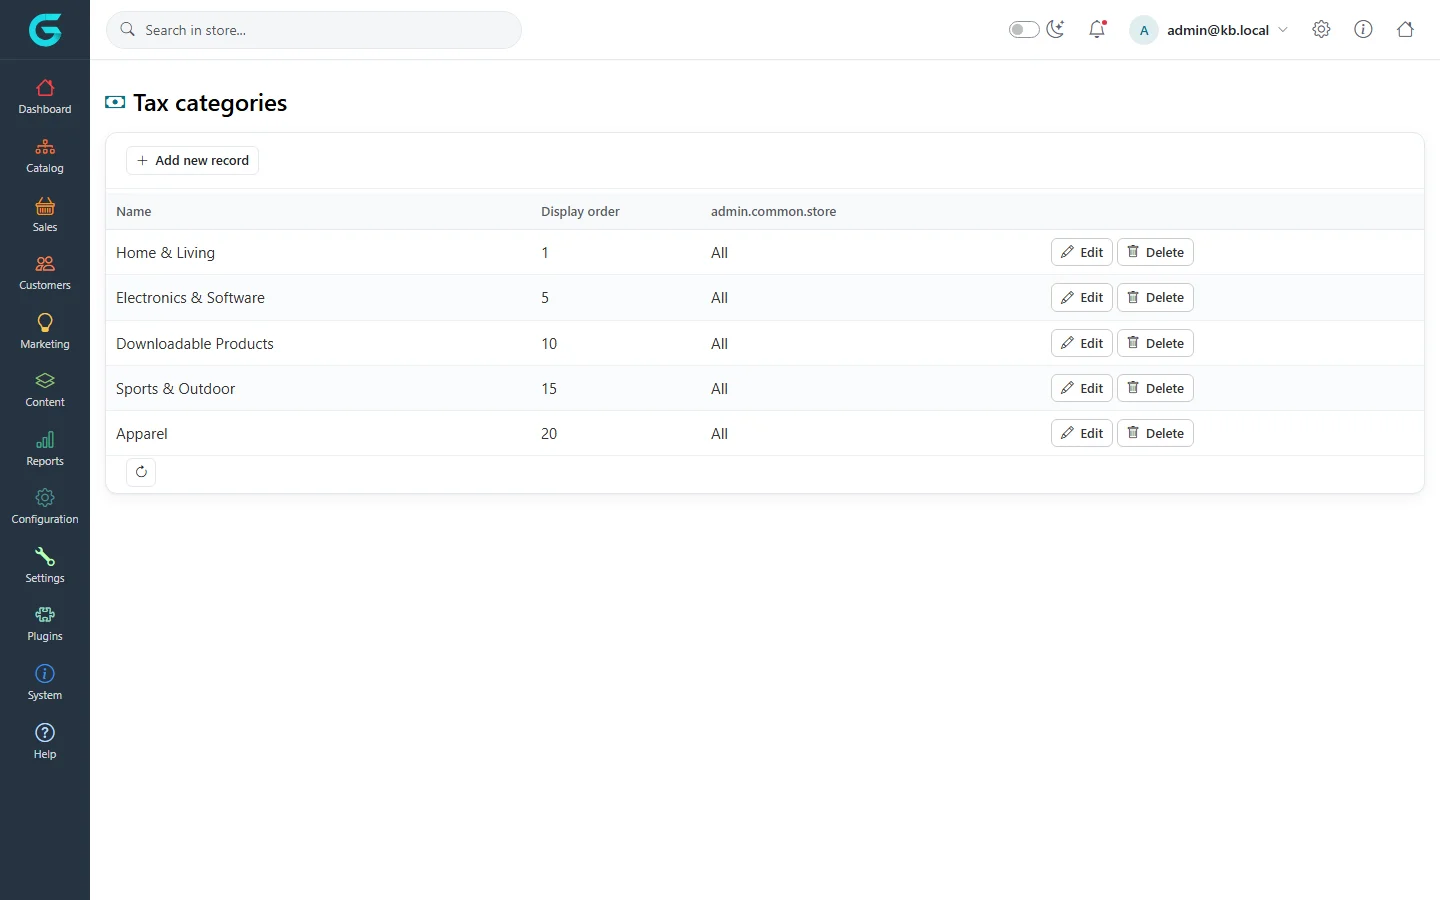Open the Reports section
Image resolution: width=1440 pixels, height=900 pixels.
pos(45,449)
